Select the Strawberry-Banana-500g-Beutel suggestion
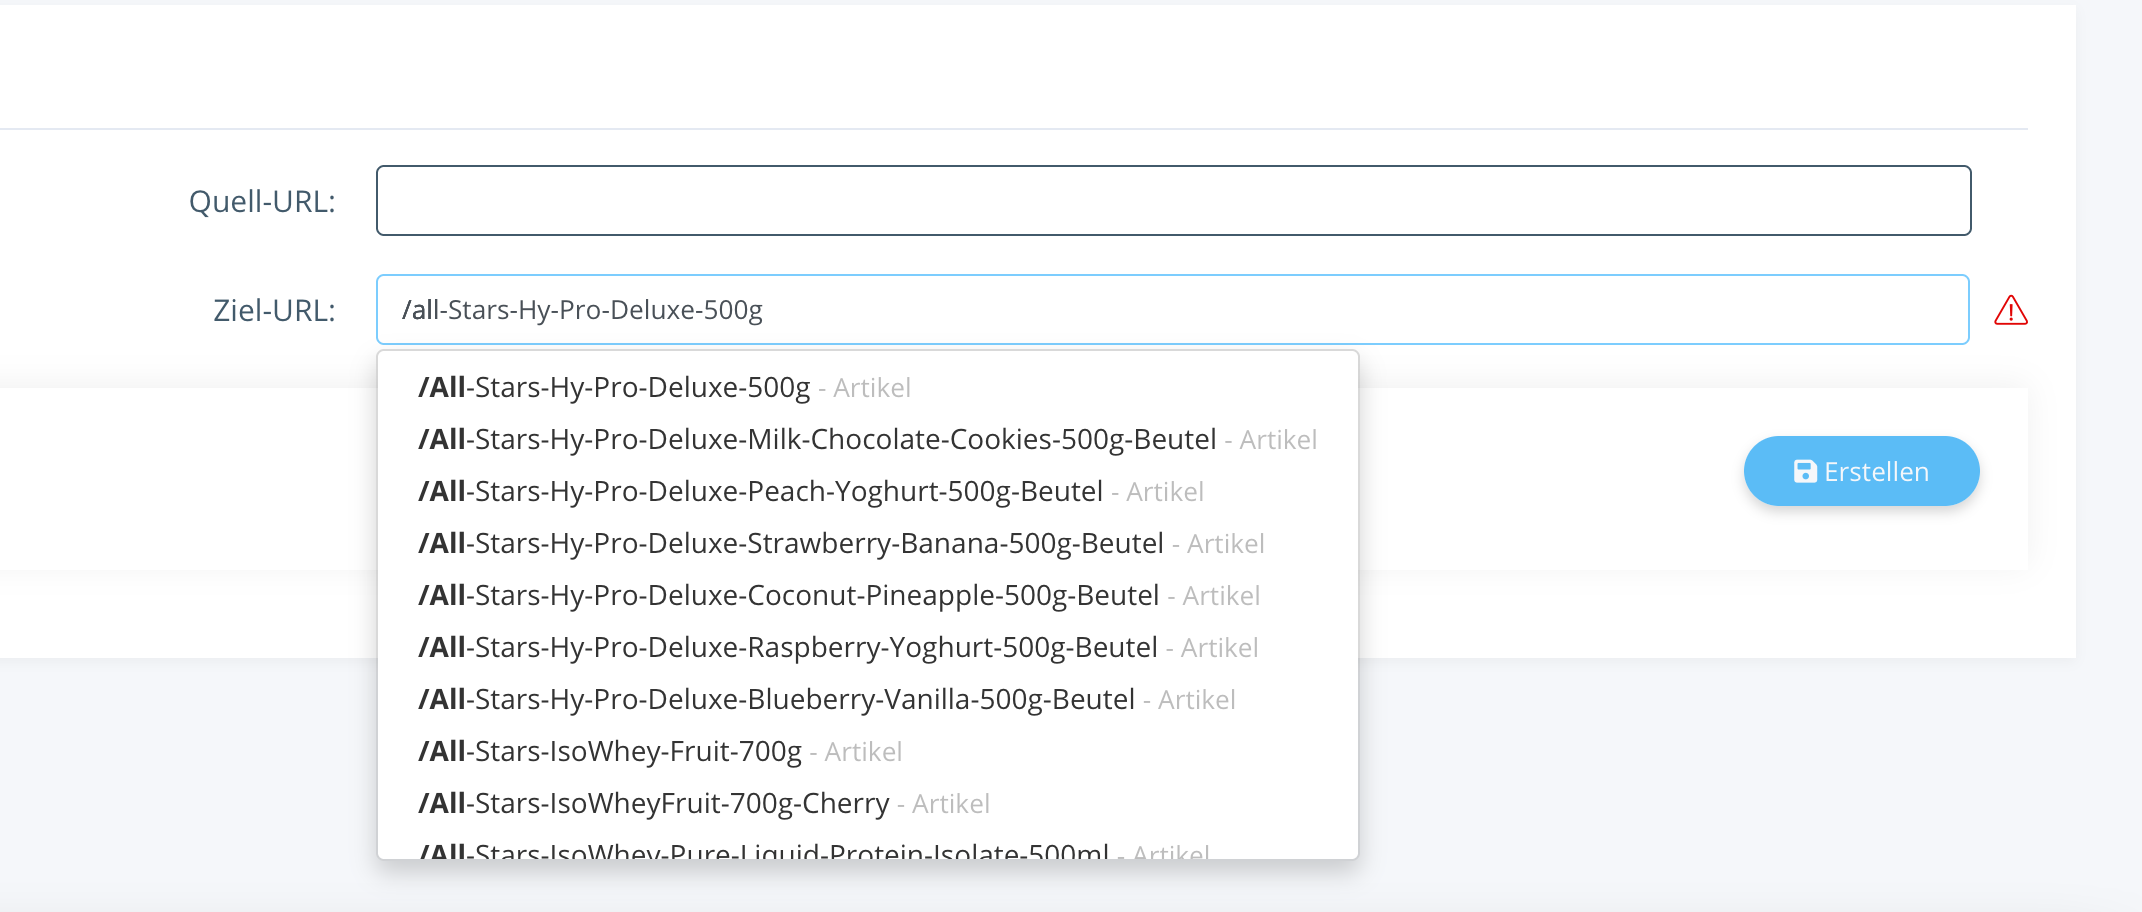 click(x=867, y=544)
